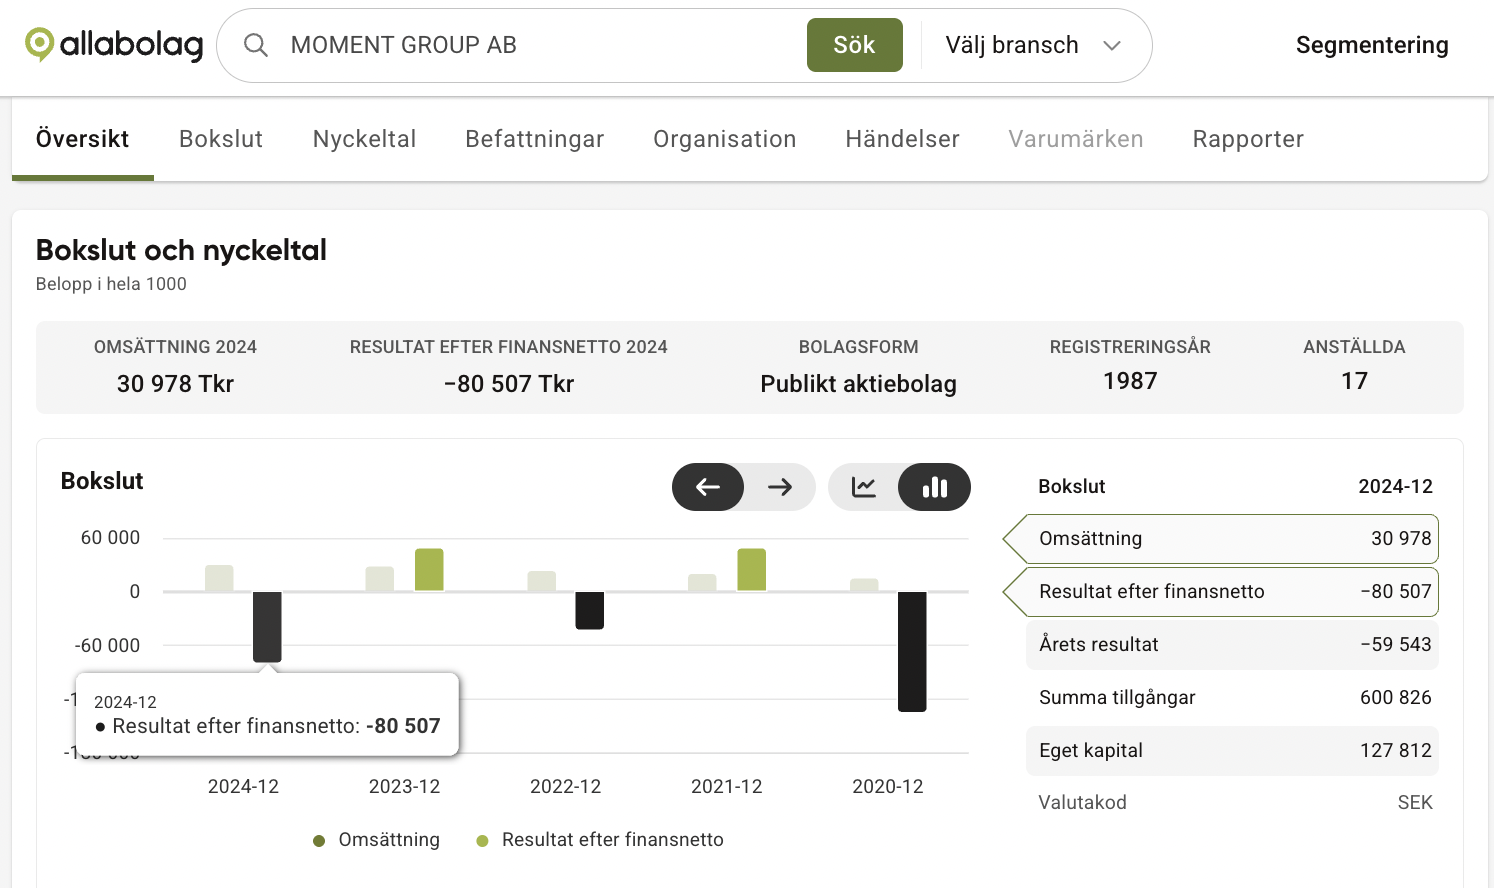
Task: Select the Omsättning row in Bokslut table
Action: tap(1232, 539)
